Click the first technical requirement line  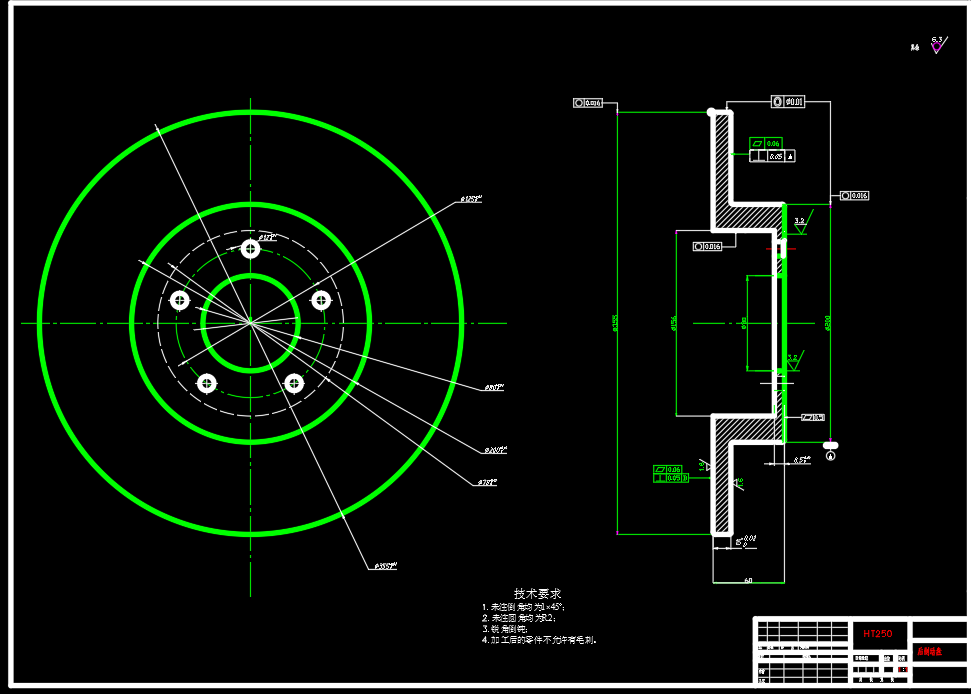[523, 607]
